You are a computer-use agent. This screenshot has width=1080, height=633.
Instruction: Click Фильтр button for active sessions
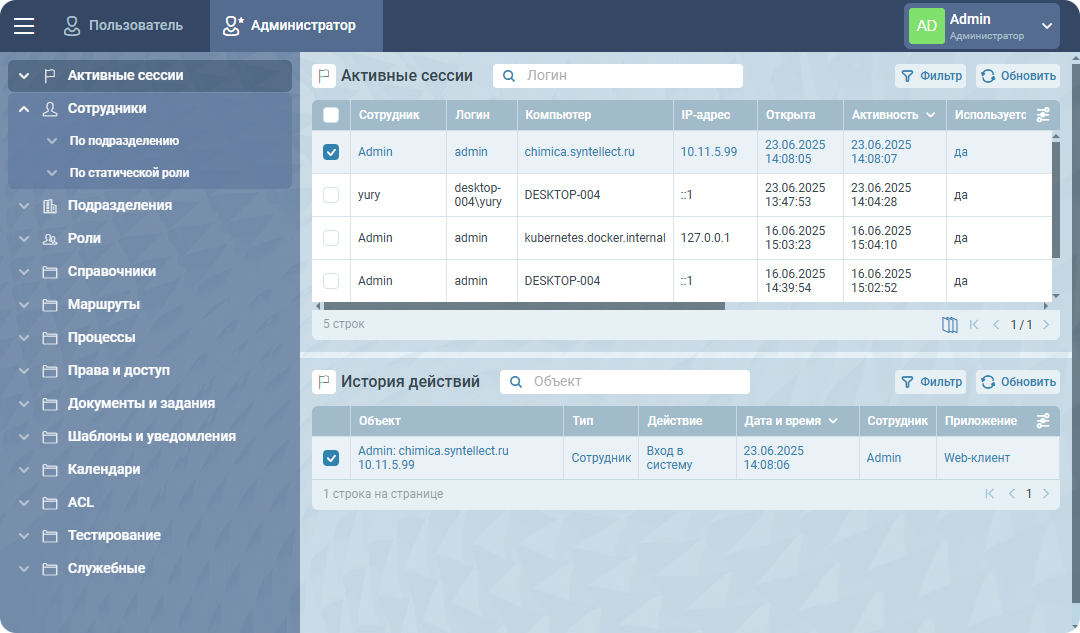coord(929,76)
